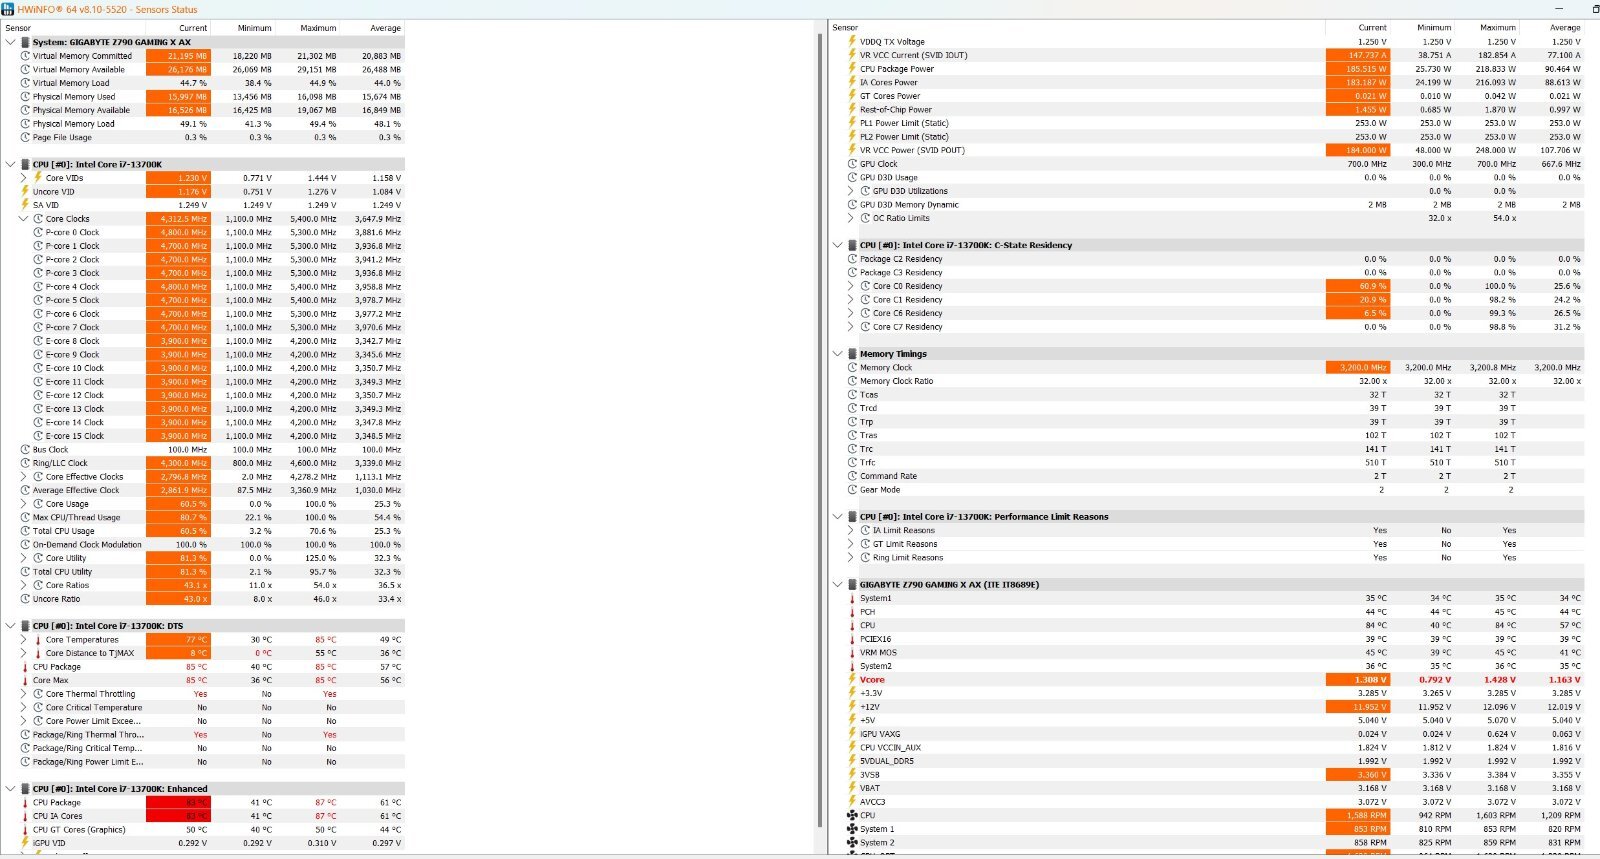Click the clock icon next to Page File Usage
1600x859 pixels.
tap(25, 137)
